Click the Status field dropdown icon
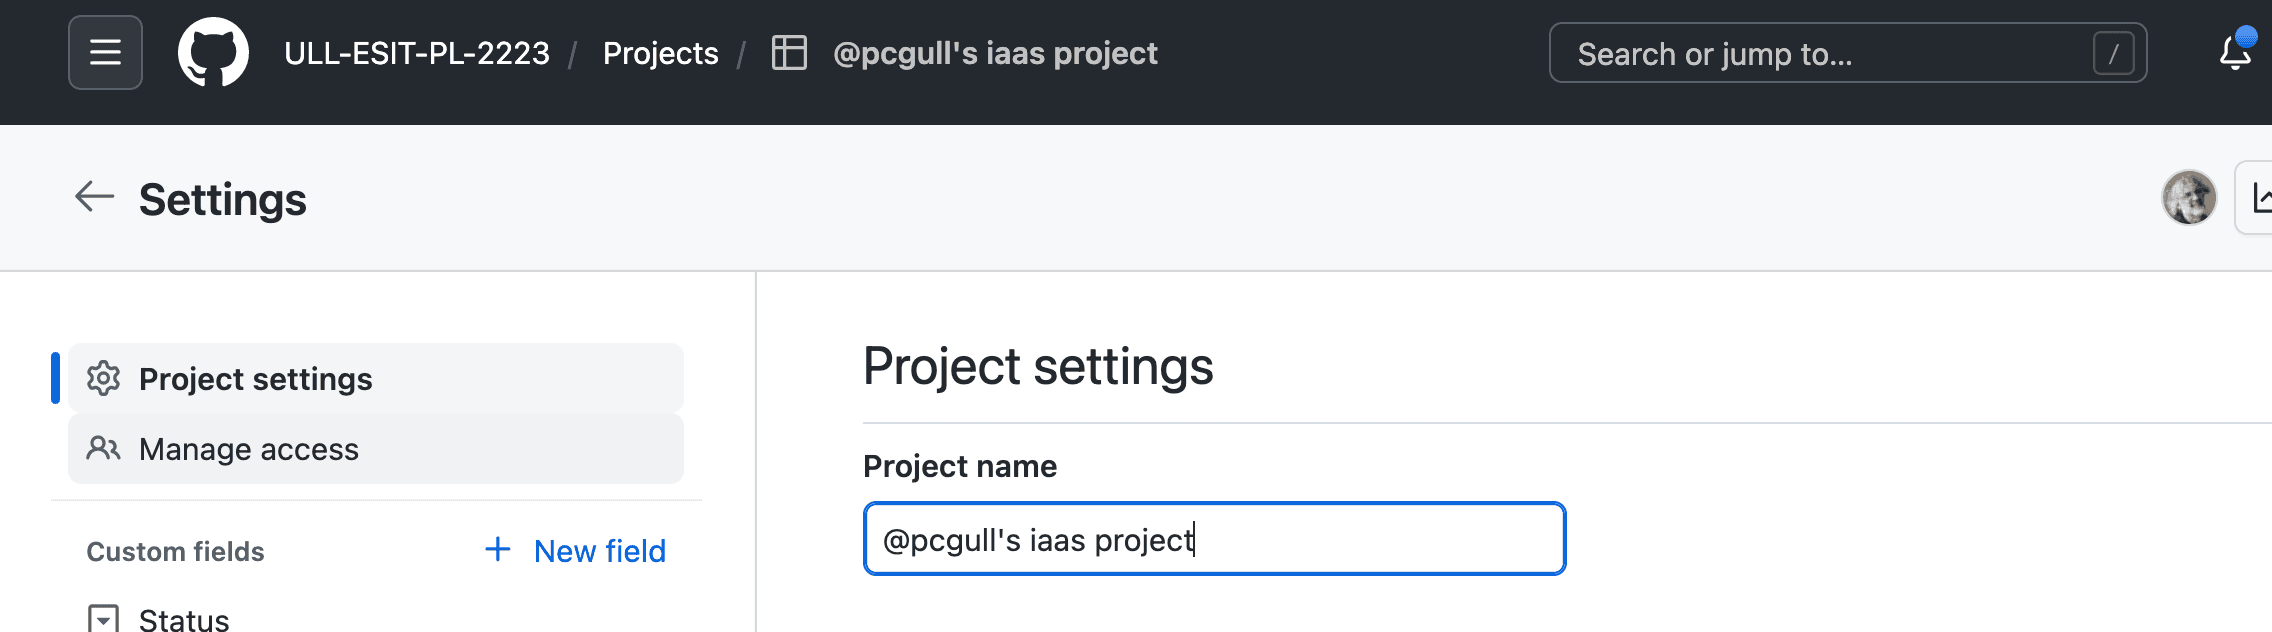2272x632 pixels. click(103, 618)
